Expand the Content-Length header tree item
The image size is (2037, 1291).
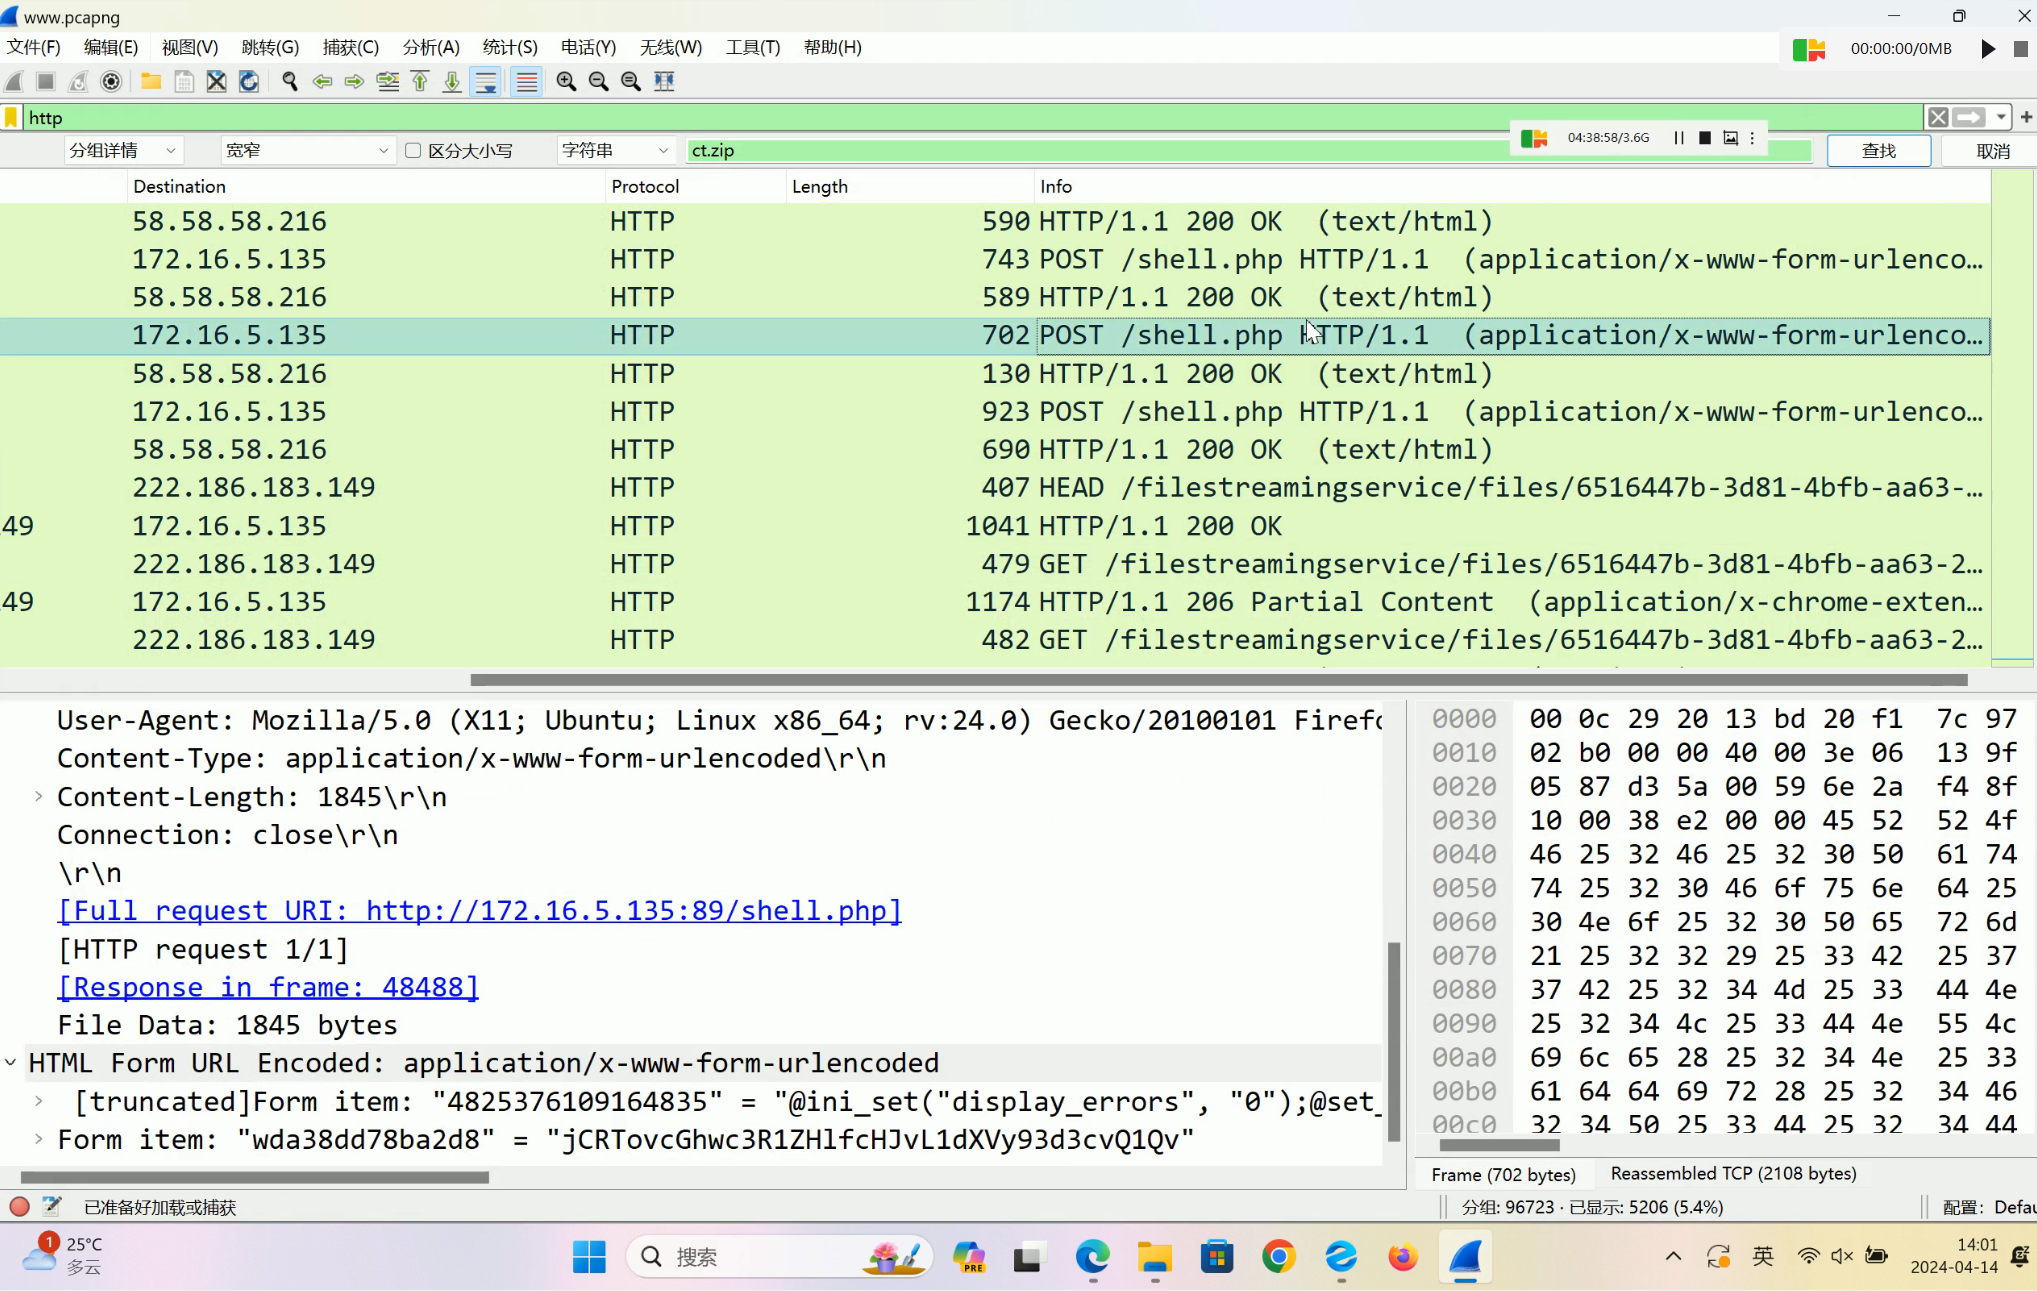38,797
